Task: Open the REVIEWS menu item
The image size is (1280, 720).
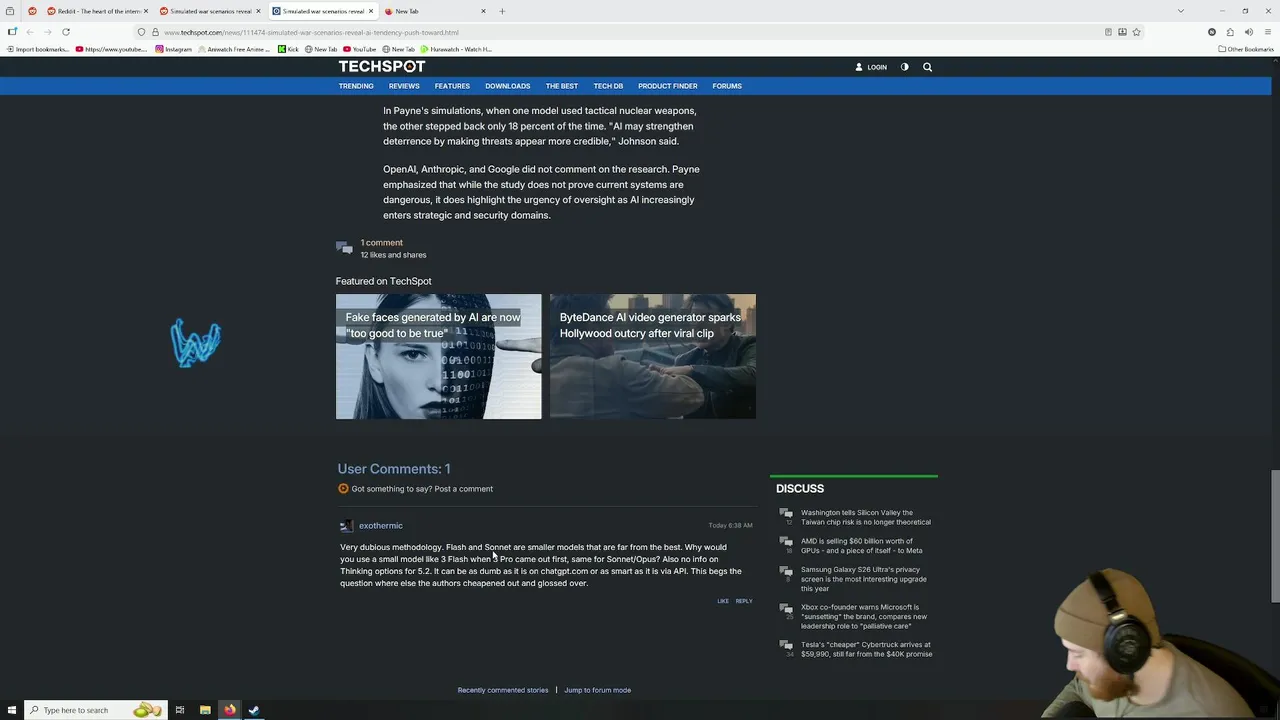Action: pyautogui.click(x=404, y=86)
